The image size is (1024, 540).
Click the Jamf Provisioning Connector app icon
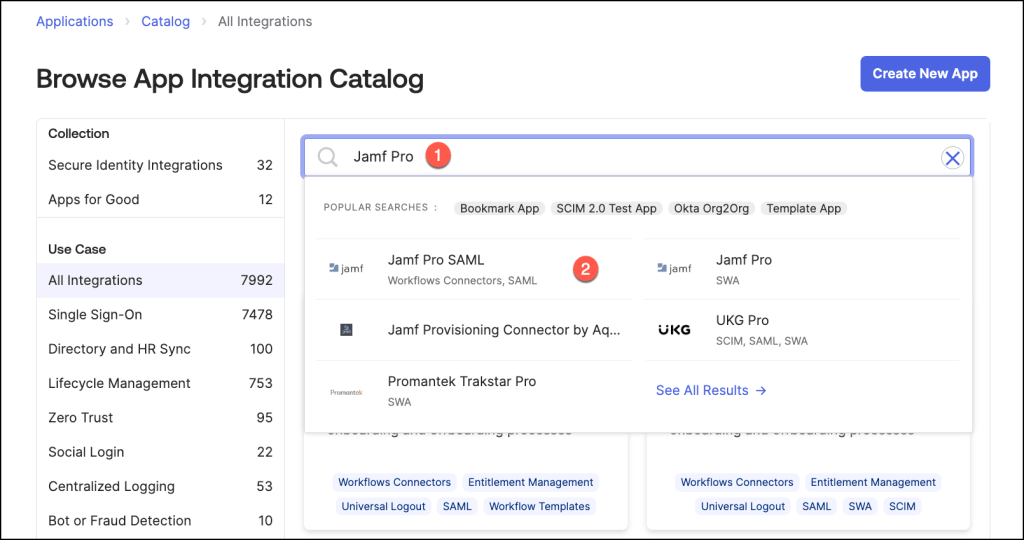pos(346,330)
